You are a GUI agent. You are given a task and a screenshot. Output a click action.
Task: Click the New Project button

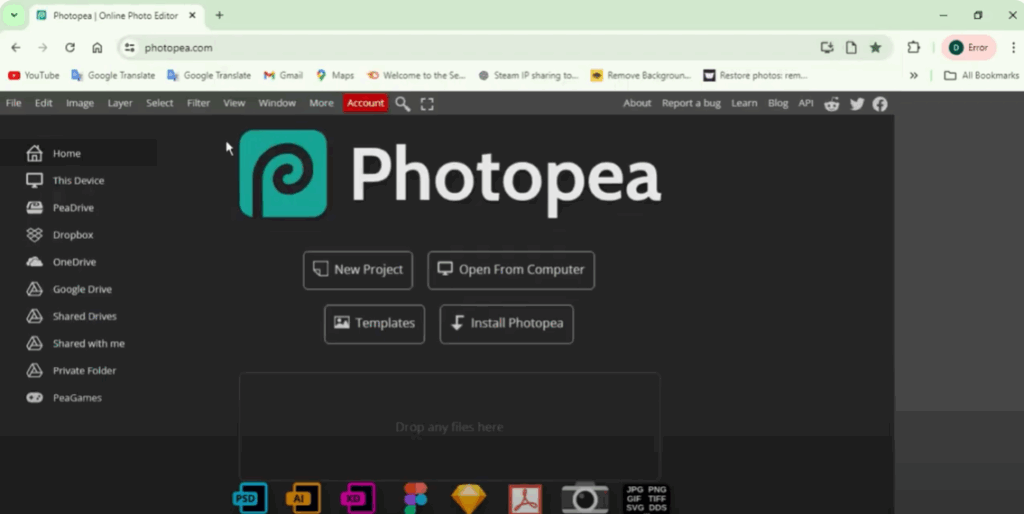[x=358, y=270]
